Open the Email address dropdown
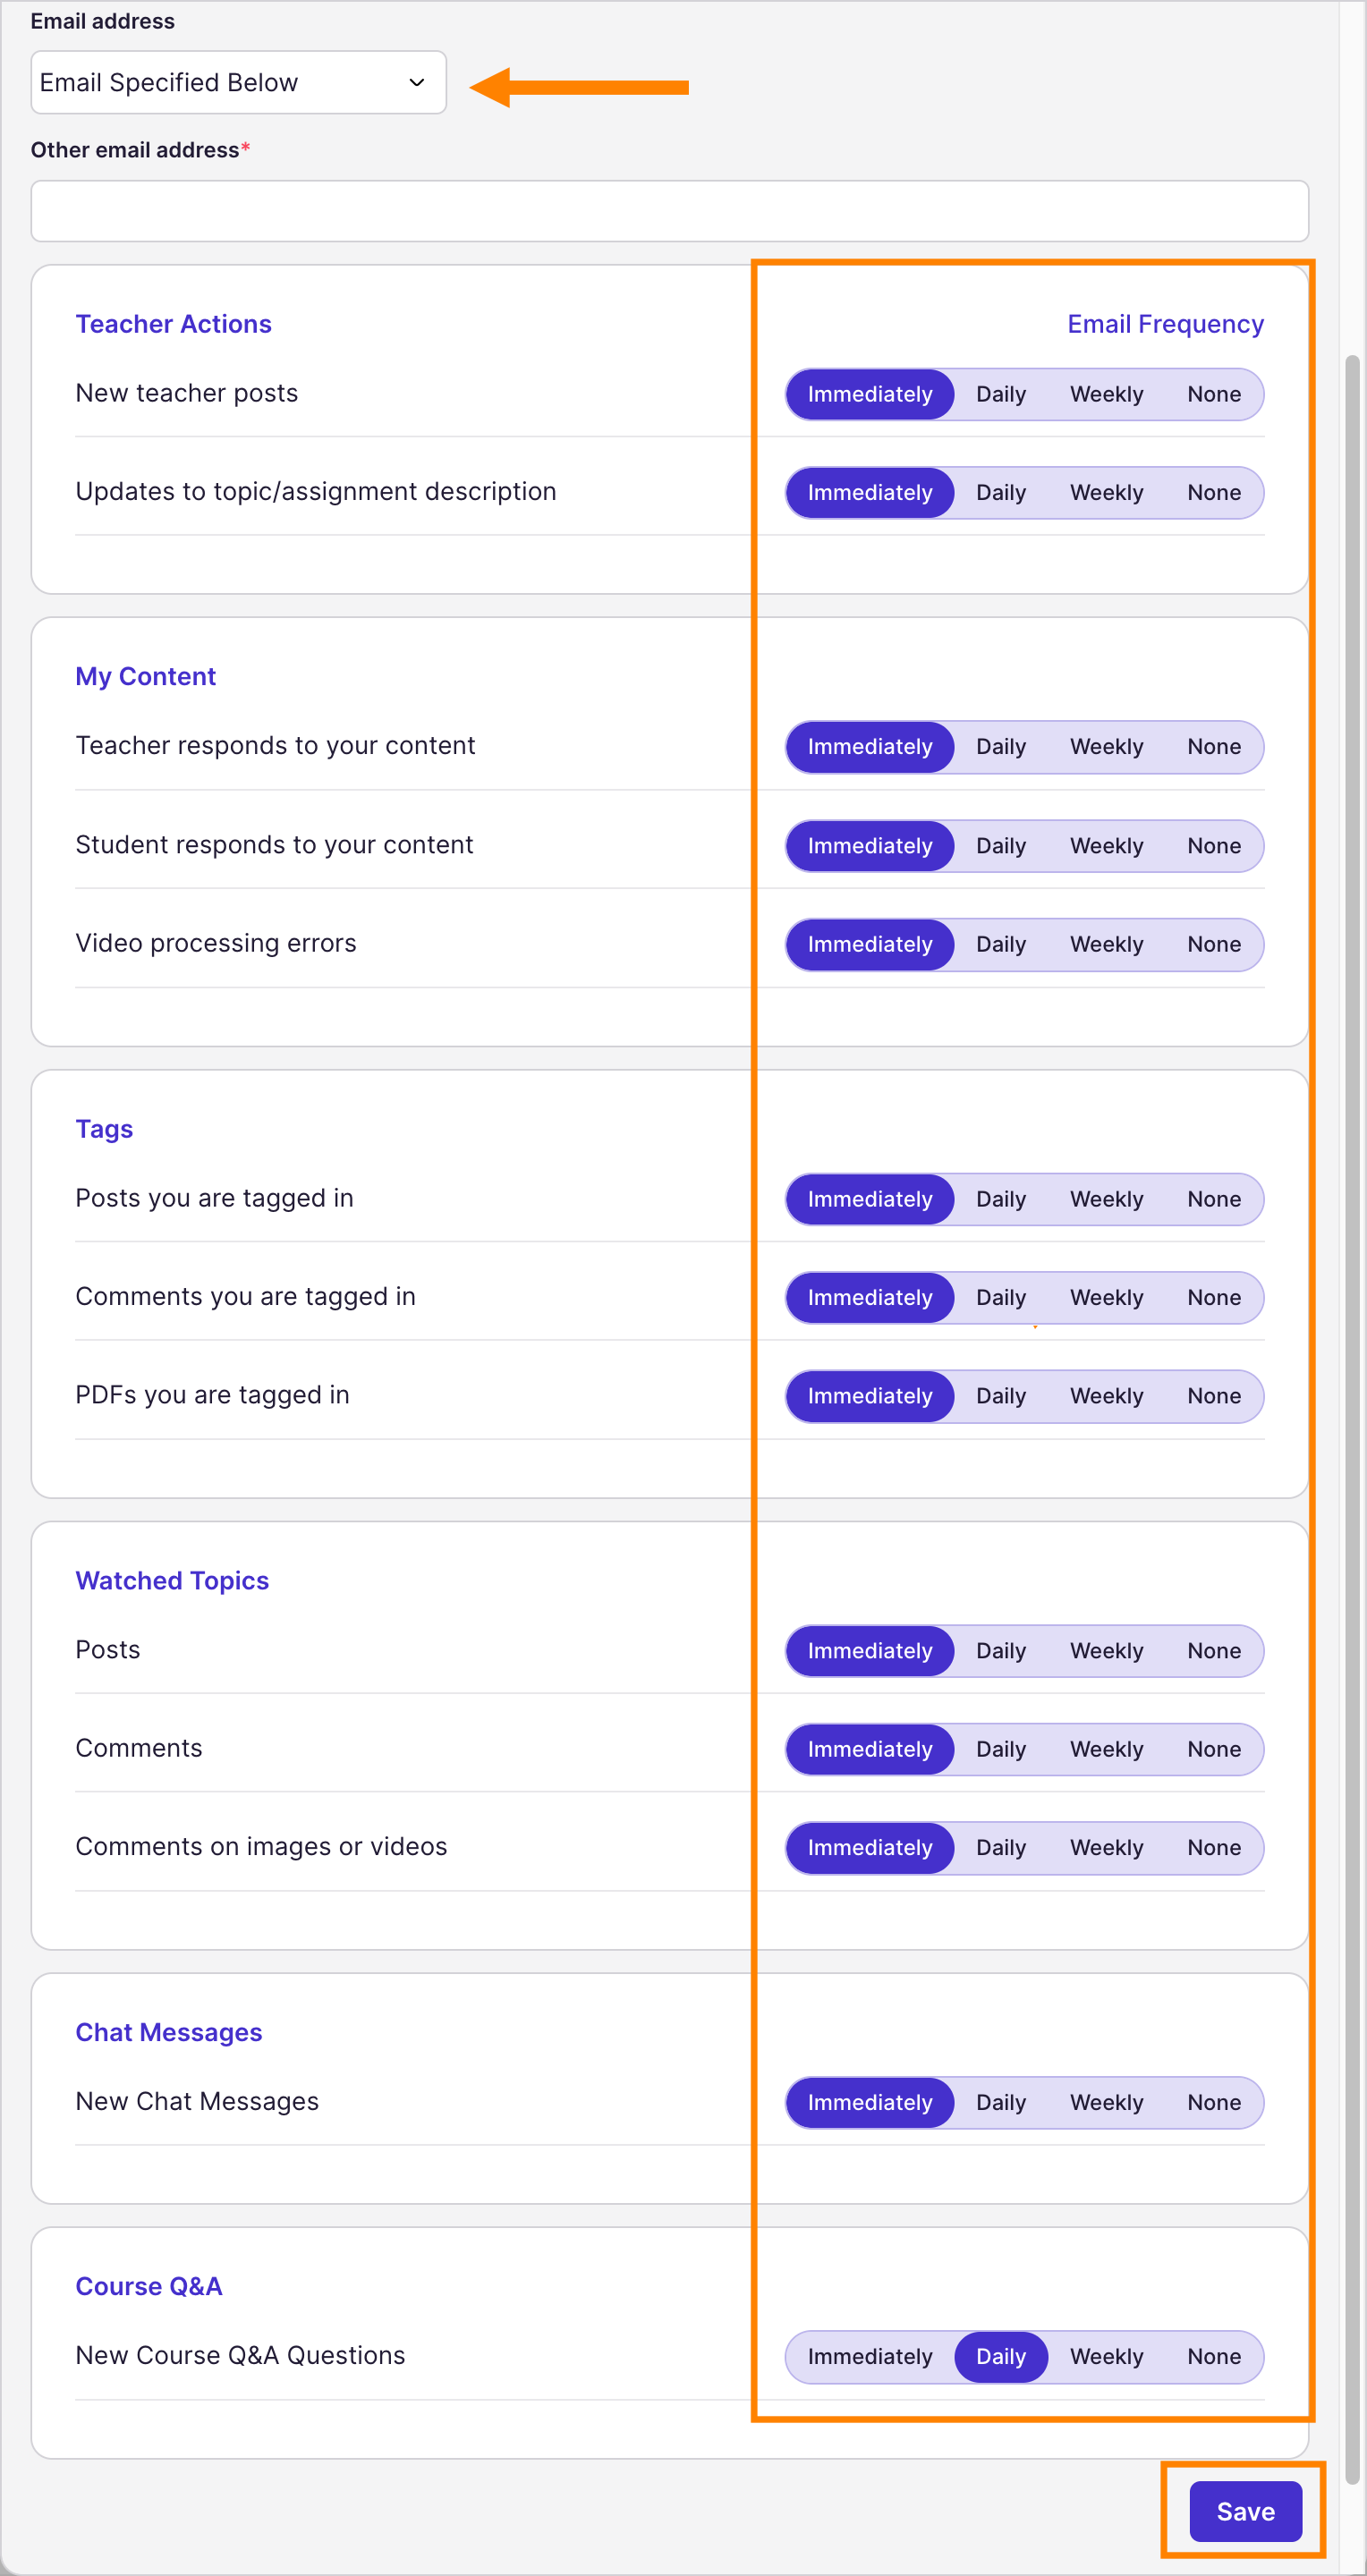The width and height of the screenshot is (1367, 2576). pos(238,82)
